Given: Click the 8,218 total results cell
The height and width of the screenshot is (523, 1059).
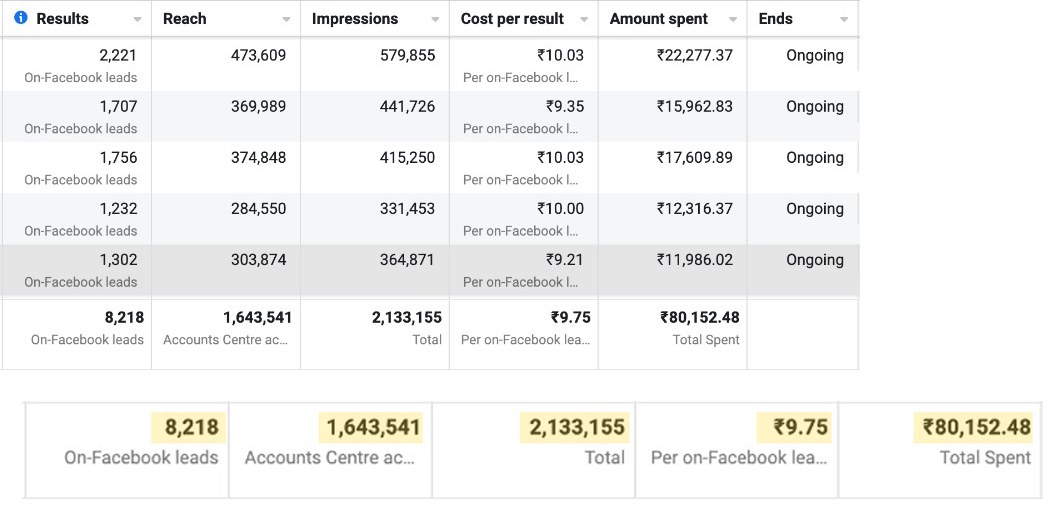Looking at the screenshot, I should [124, 318].
